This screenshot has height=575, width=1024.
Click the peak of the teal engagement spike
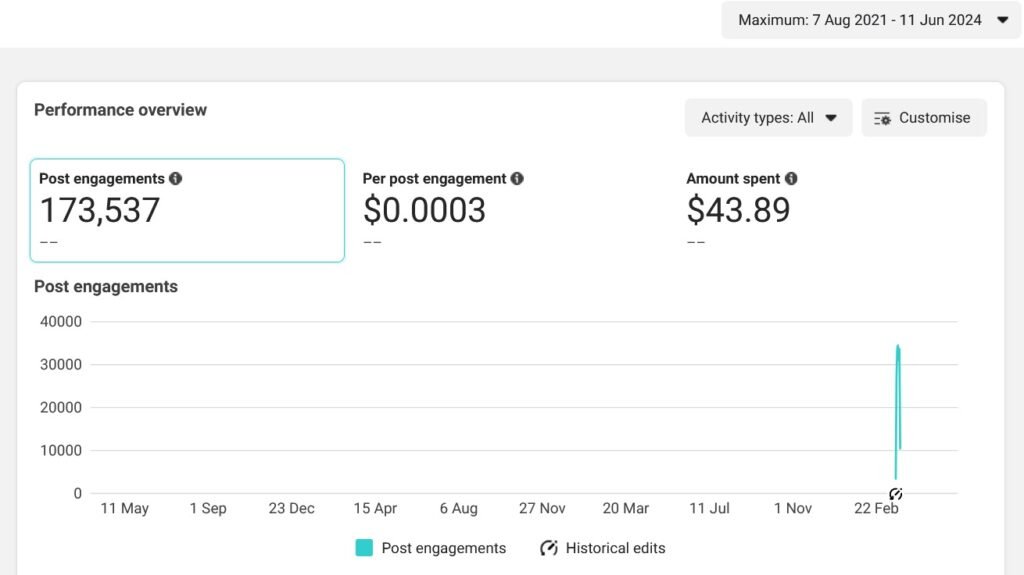[898, 347]
